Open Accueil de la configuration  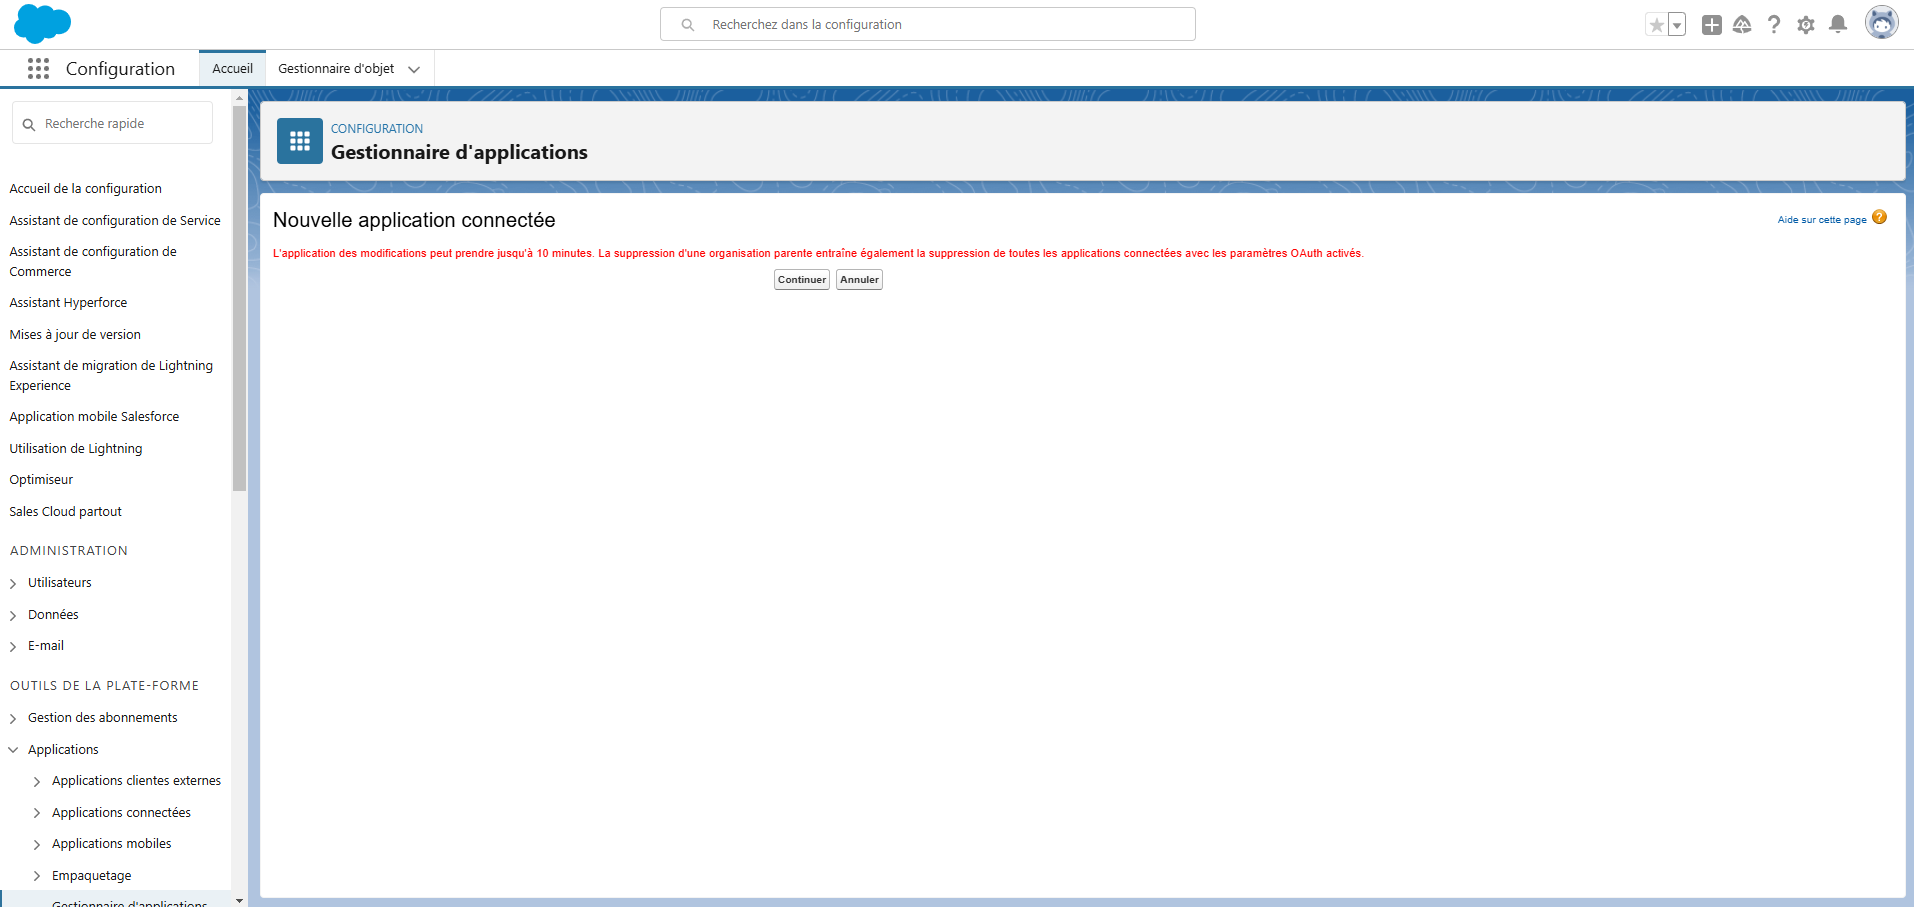(x=85, y=188)
